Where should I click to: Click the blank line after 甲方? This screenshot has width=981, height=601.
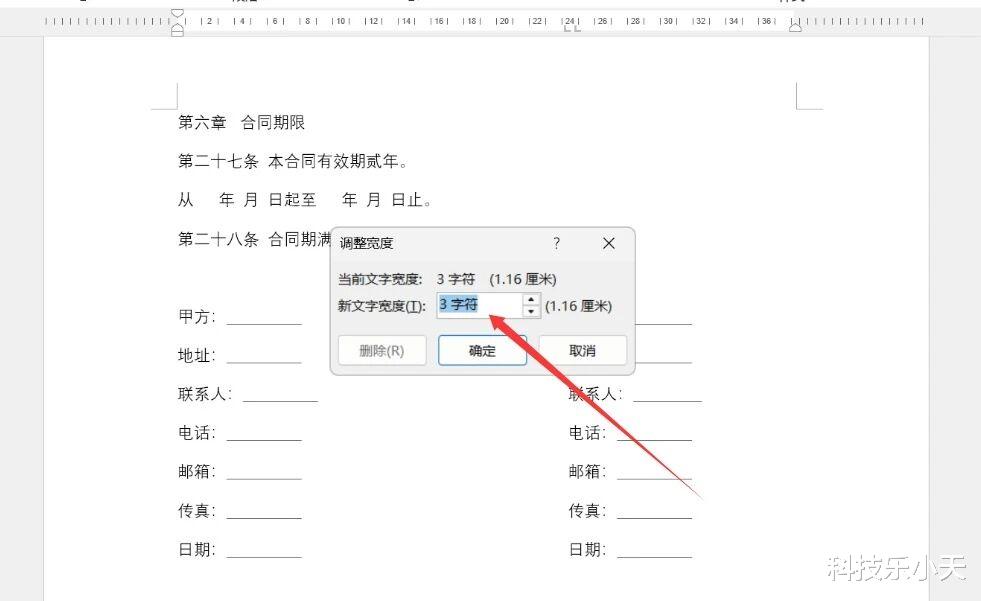tap(264, 318)
